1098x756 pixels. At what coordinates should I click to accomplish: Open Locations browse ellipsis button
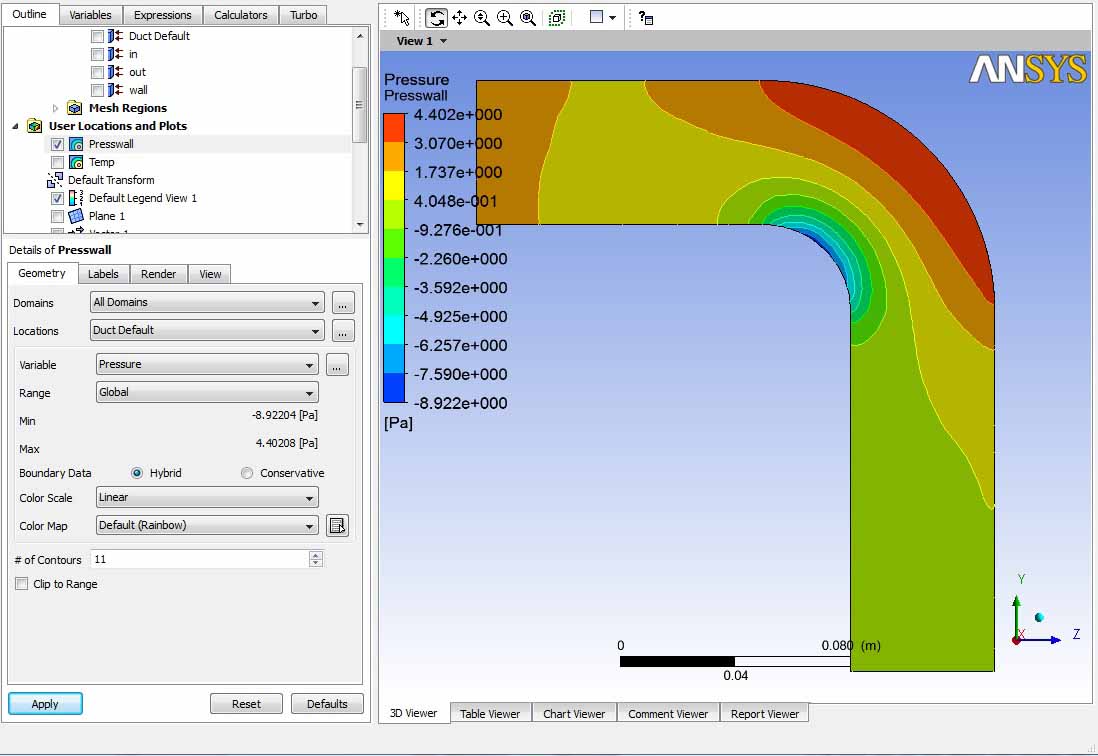343,331
